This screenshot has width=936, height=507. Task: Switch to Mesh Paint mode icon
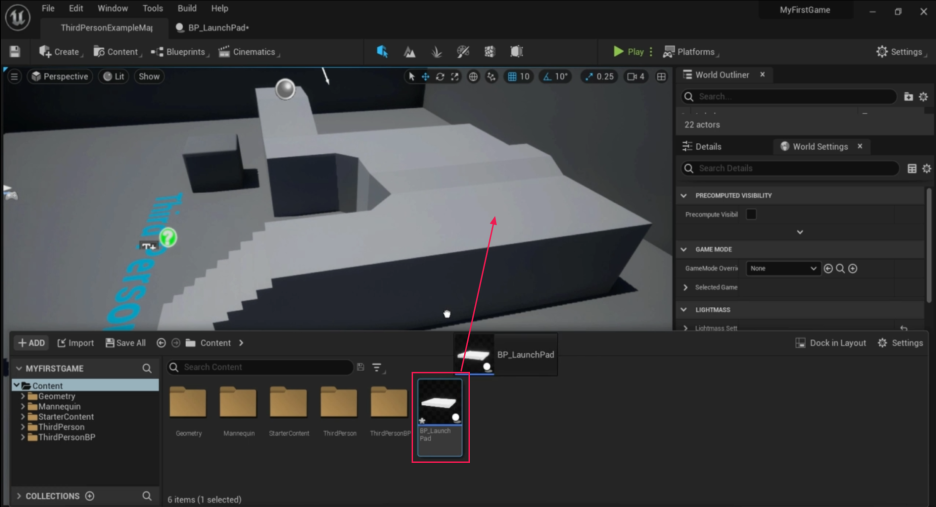[463, 52]
